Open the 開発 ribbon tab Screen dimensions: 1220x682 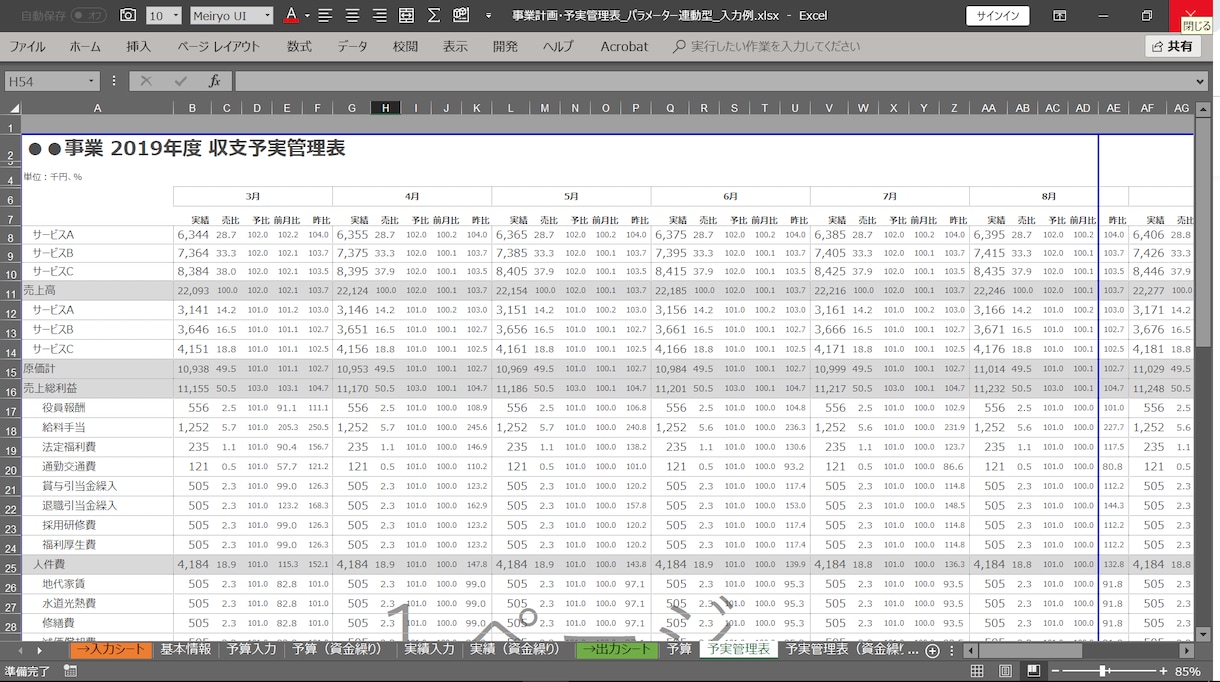(505, 46)
